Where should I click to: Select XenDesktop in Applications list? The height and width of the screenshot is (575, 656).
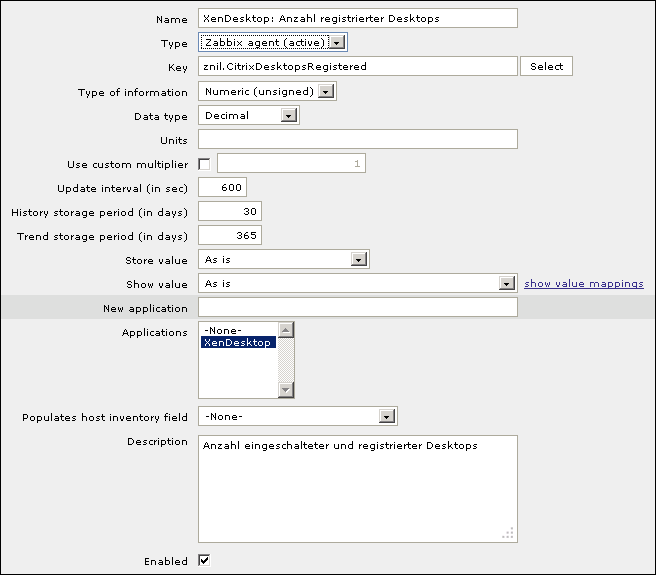click(x=237, y=343)
